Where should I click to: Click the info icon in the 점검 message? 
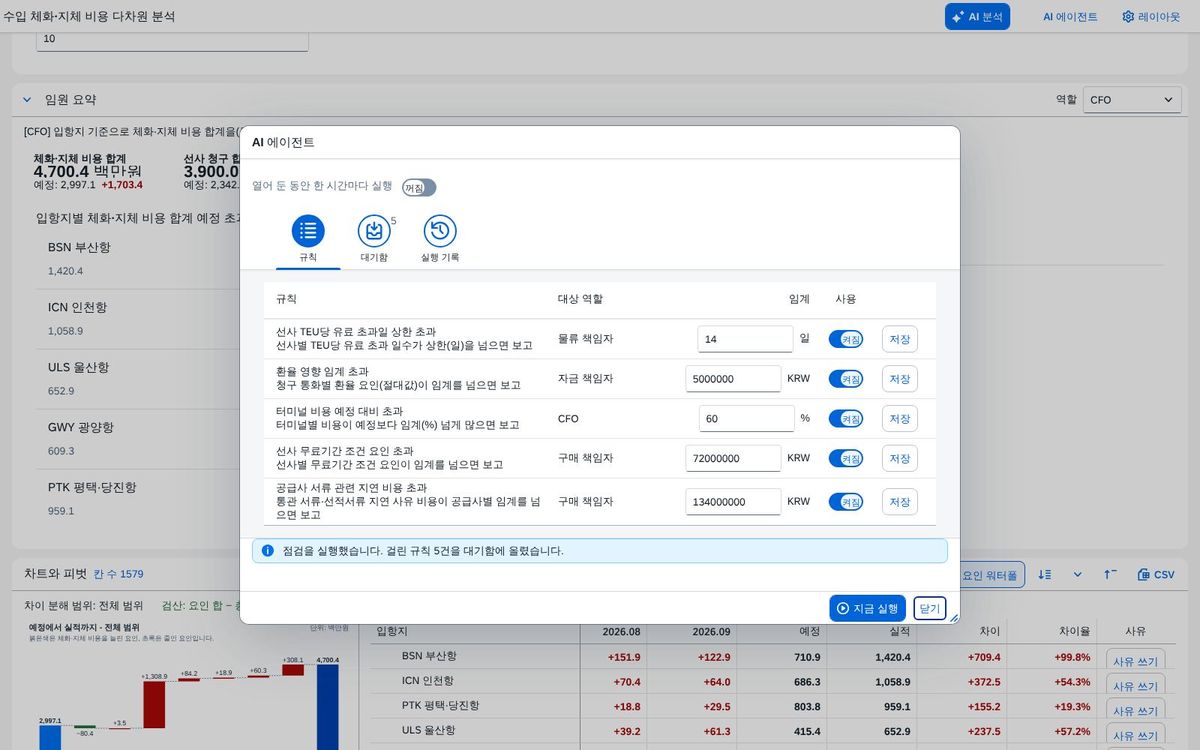point(267,551)
